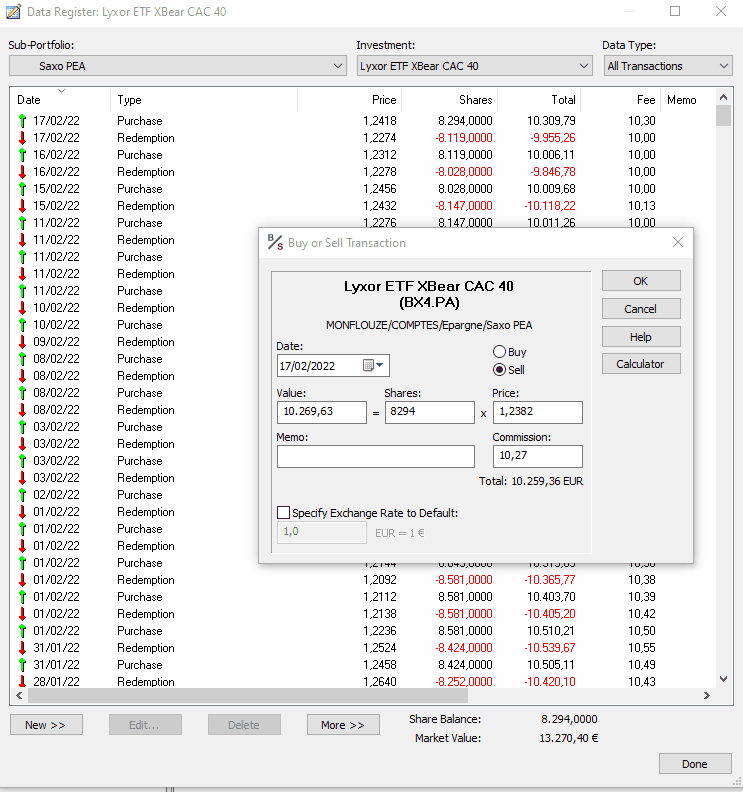Click Cancel in transaction dialog

point(641,309)
